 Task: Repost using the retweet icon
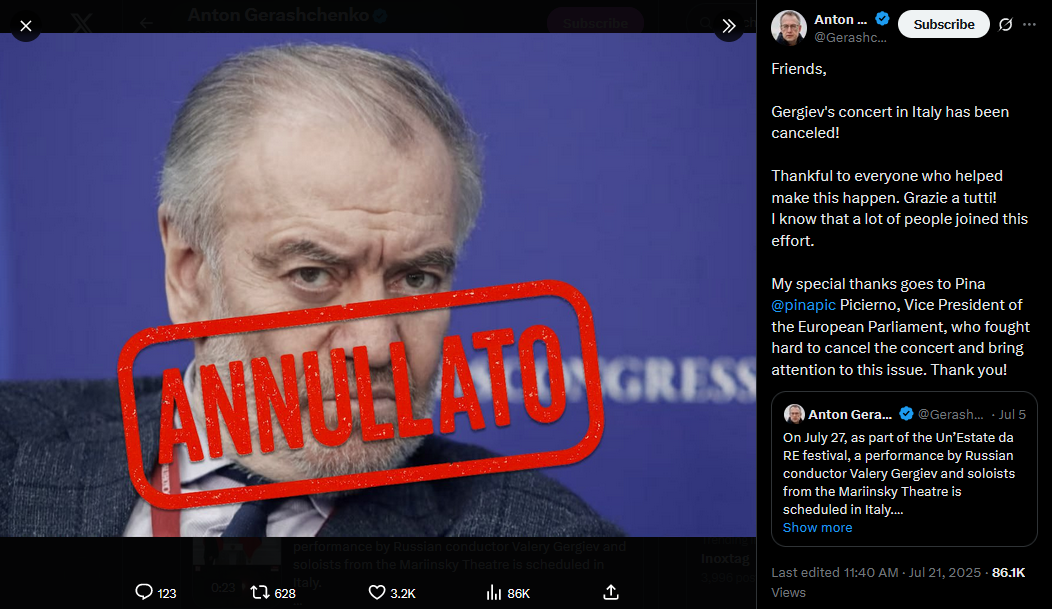(259, 592)
